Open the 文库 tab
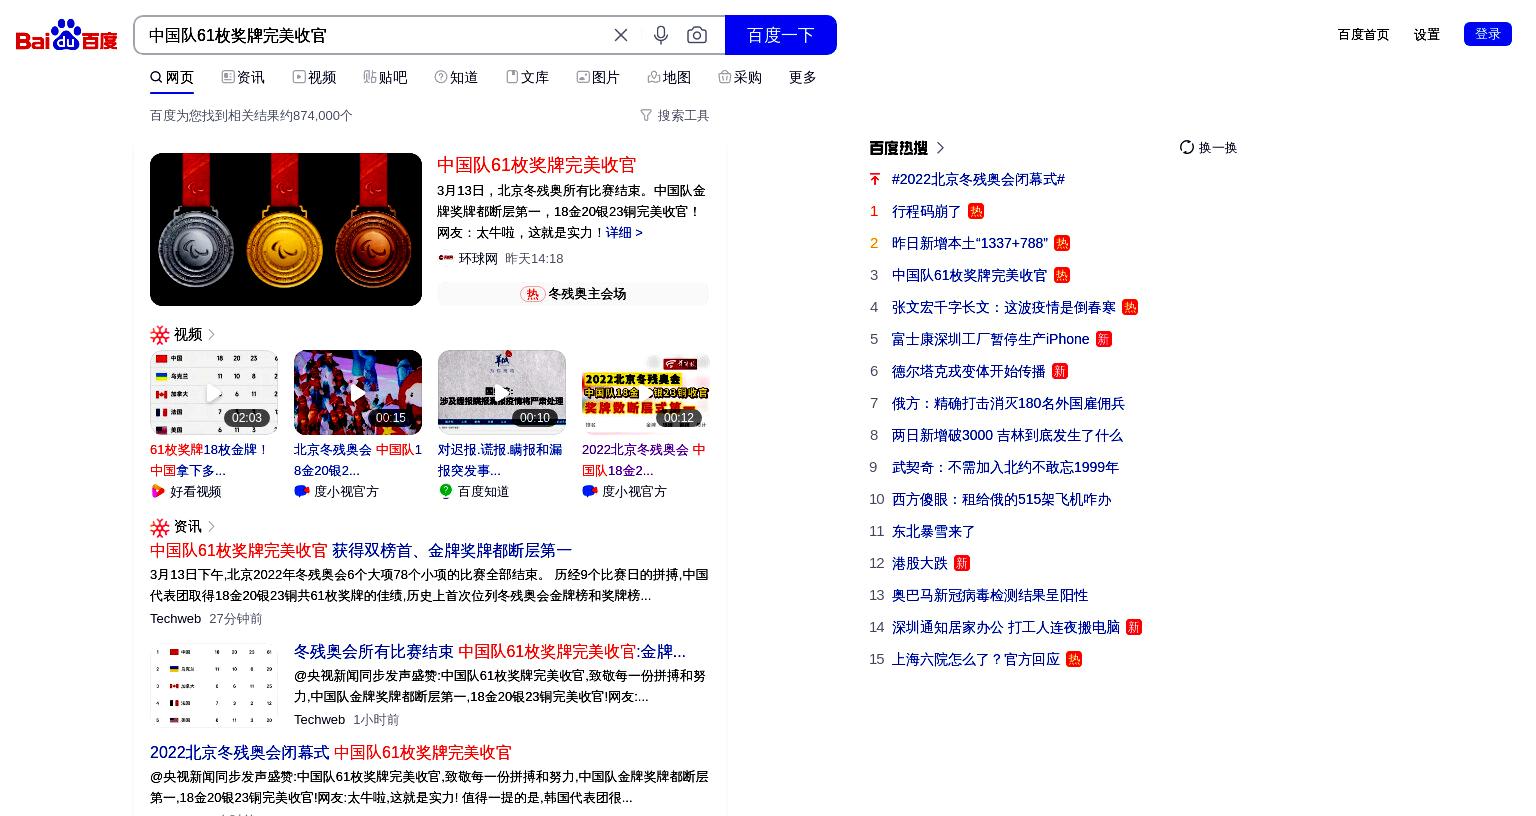 [x=527, y=77]
